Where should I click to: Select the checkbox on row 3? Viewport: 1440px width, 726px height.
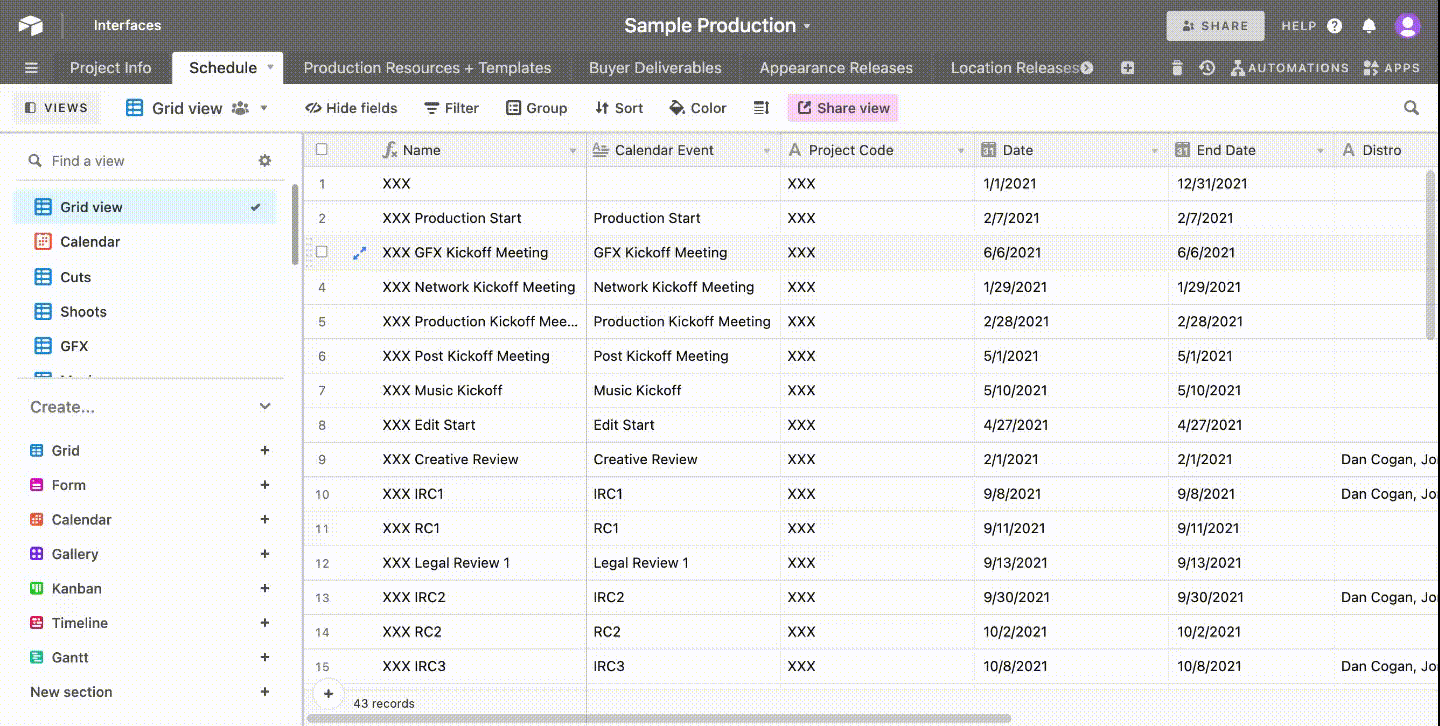tap(321, 252)
